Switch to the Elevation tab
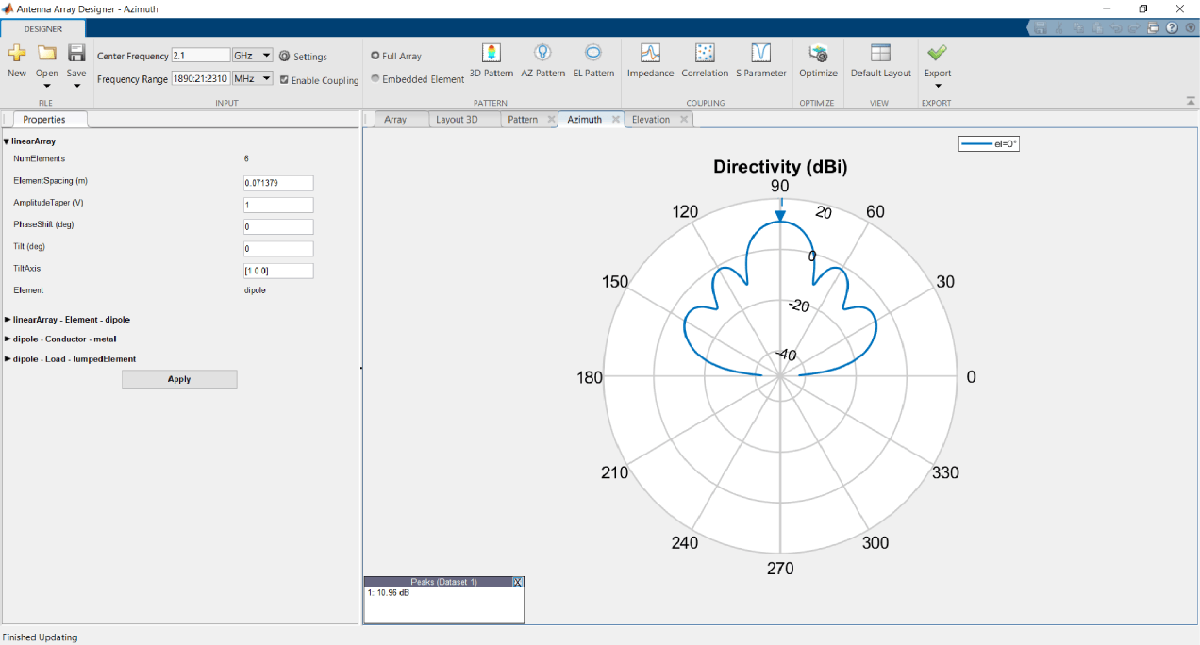Screen dimensions: 1200x645 651,119
